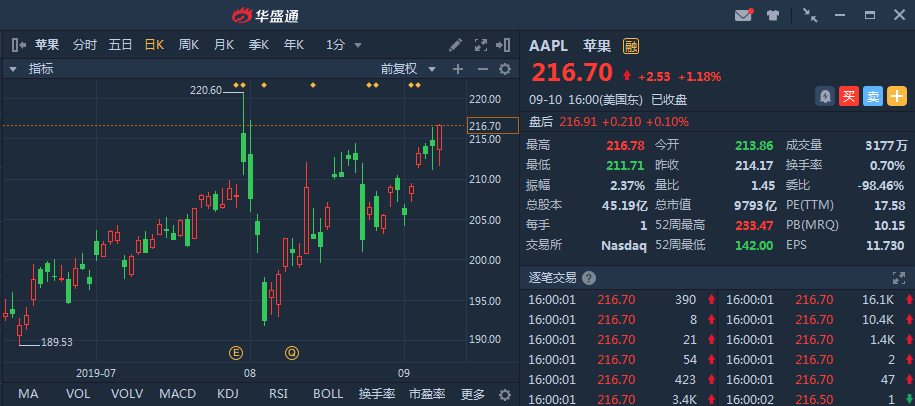Screen dimensions: 915x406
Task: Click the 189.53 low price annotation
Action: [x=57, y=342]
